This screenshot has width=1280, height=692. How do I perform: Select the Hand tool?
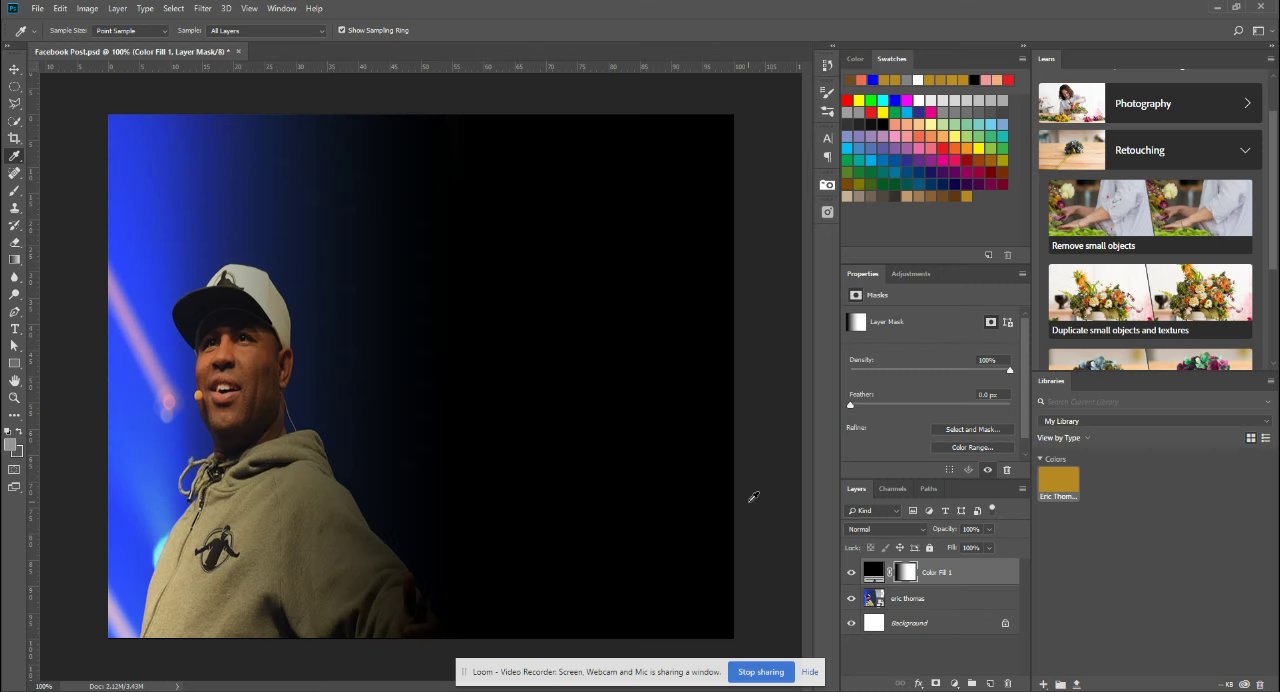tap(14, 381)
